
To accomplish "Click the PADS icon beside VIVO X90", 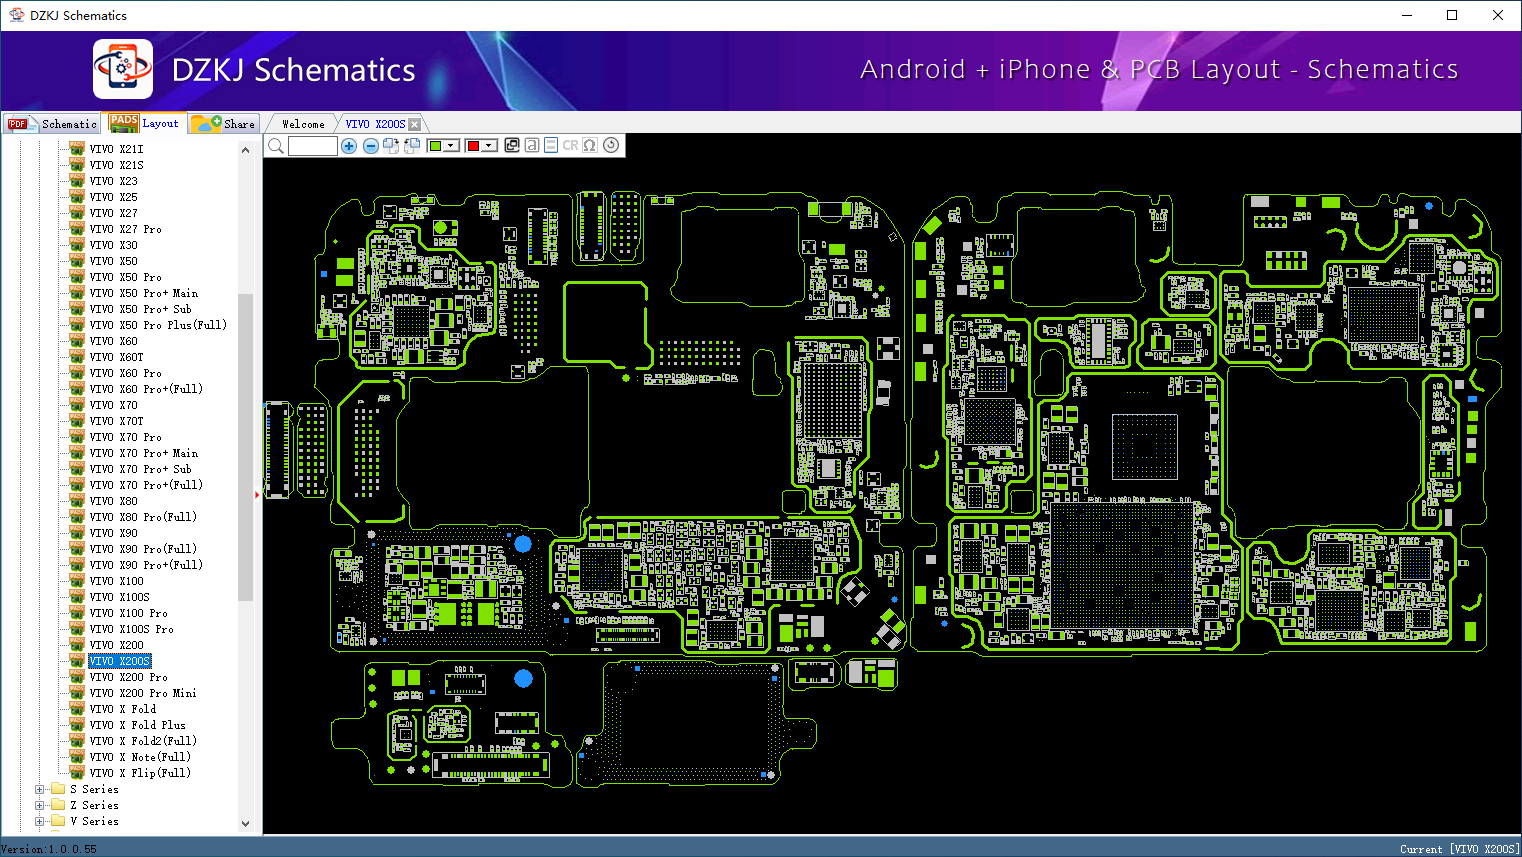I will [x=77, y=533].
